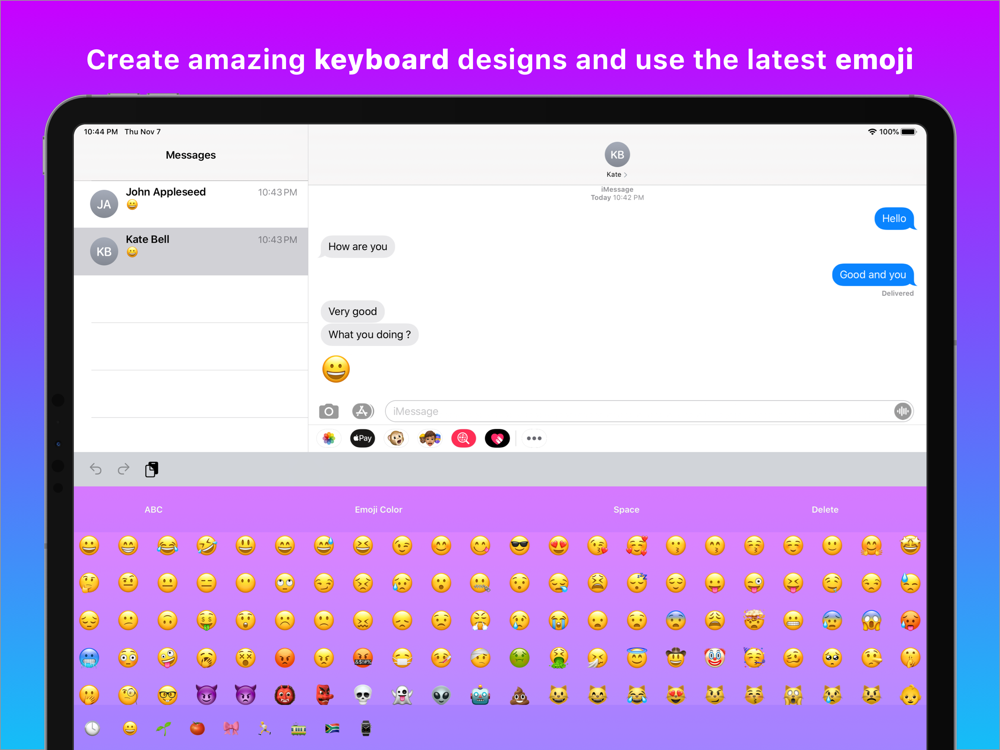The width and height of the screenshot is (1000, 750).
Task: Tap the Space key
Action: point(626,510)
